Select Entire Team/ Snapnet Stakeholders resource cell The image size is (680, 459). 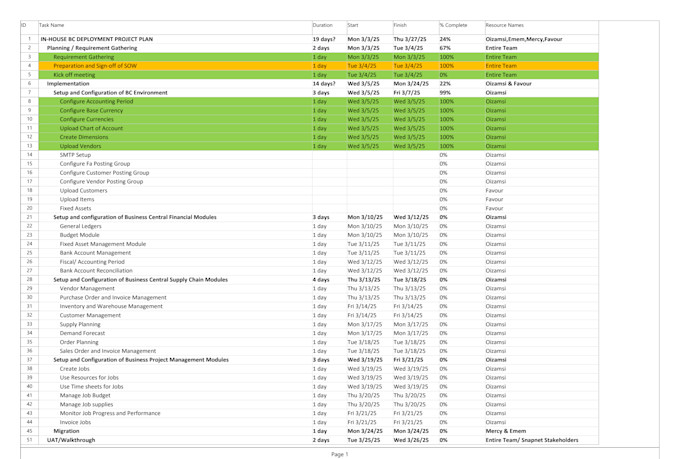pos(532,440)
